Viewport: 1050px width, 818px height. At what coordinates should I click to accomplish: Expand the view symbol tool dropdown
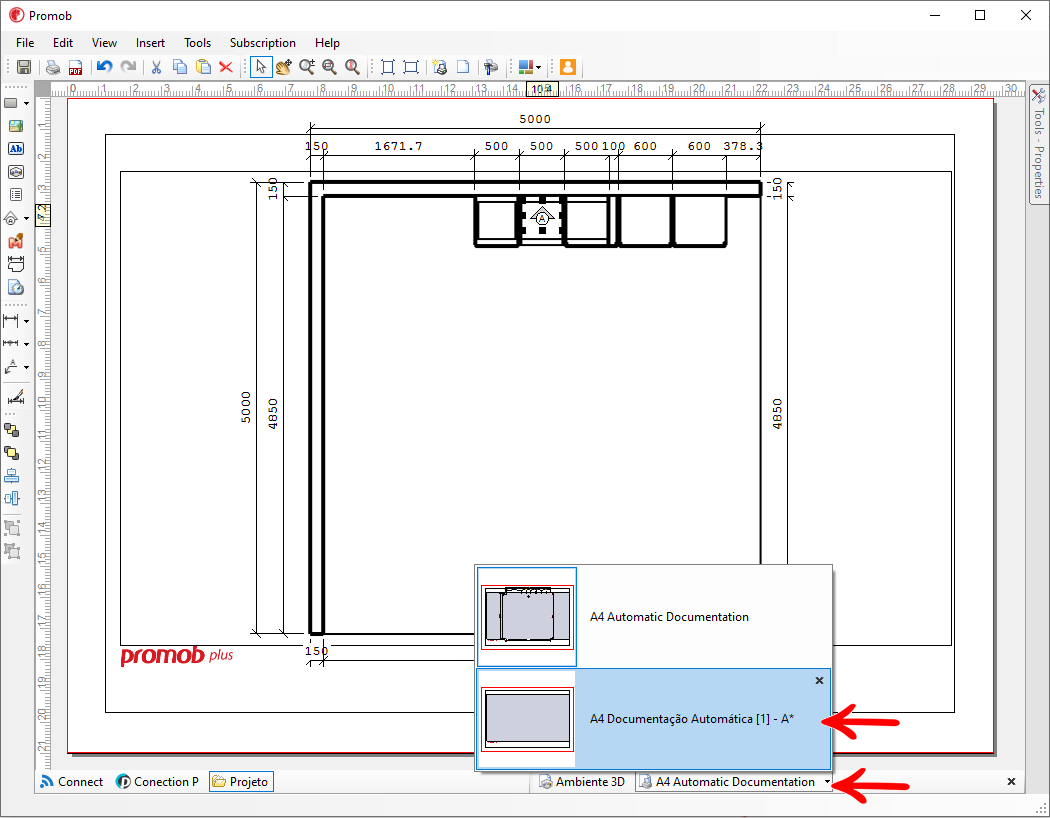click(x=26, y=219)
